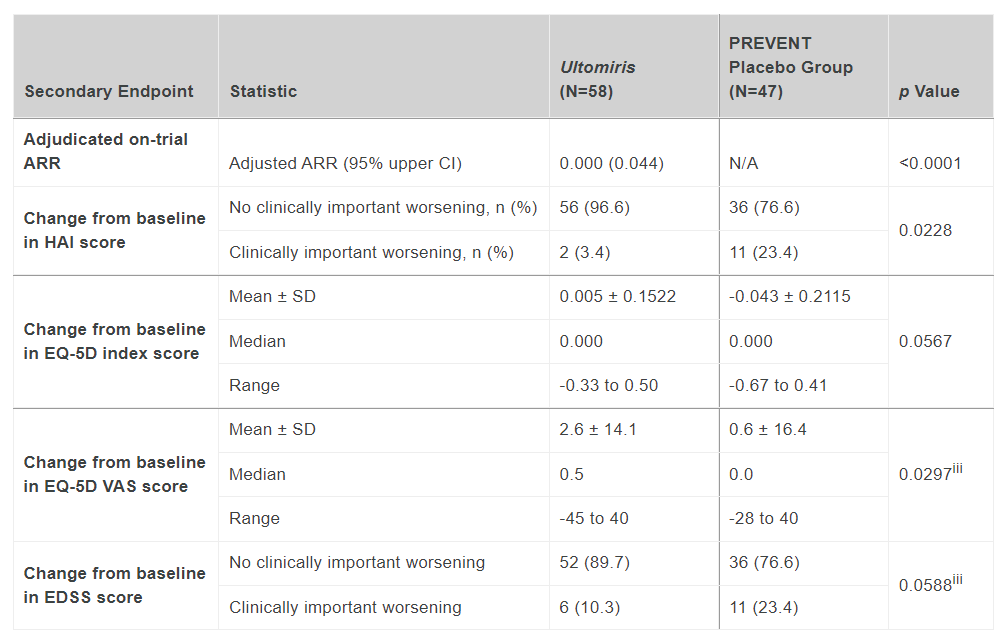Select the Adjudicated on-trial ARR row label
1005x640 pixels.
pyautogui.click(x=106, y=151)
